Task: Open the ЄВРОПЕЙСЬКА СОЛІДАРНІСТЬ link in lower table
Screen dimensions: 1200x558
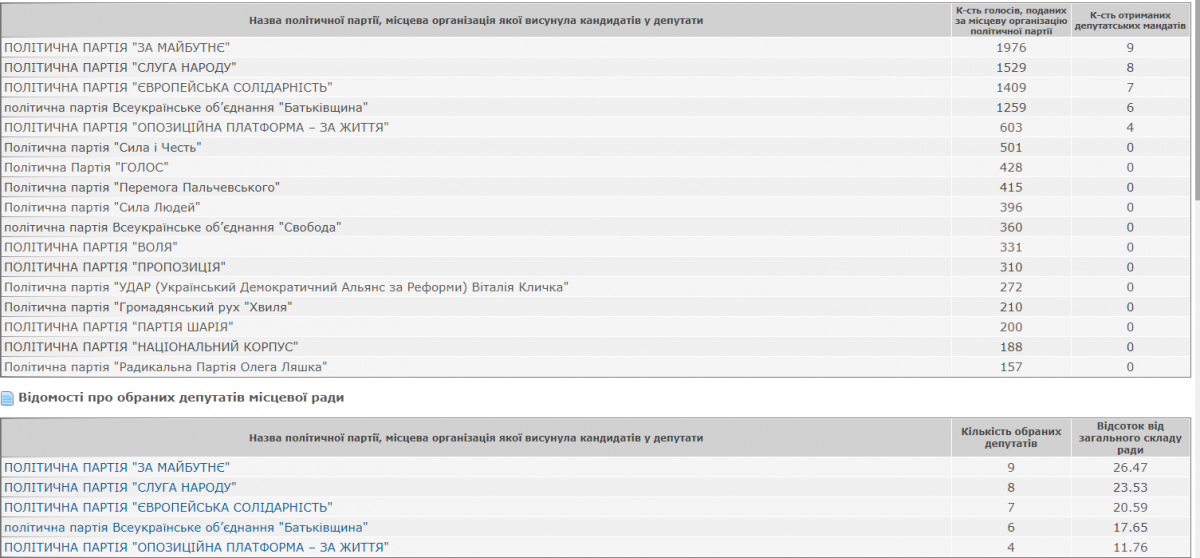Action: [x=168, y=507]
